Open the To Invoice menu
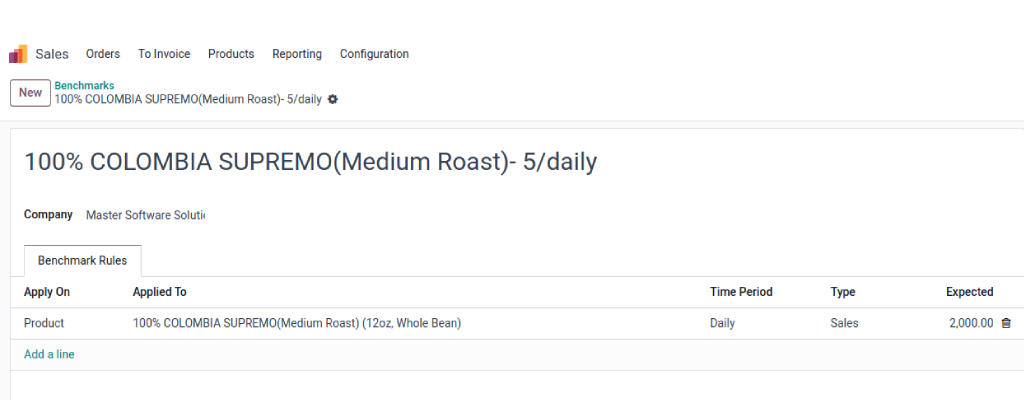The height and width of the screenshot is (400, 1024). tap(164, 54)
